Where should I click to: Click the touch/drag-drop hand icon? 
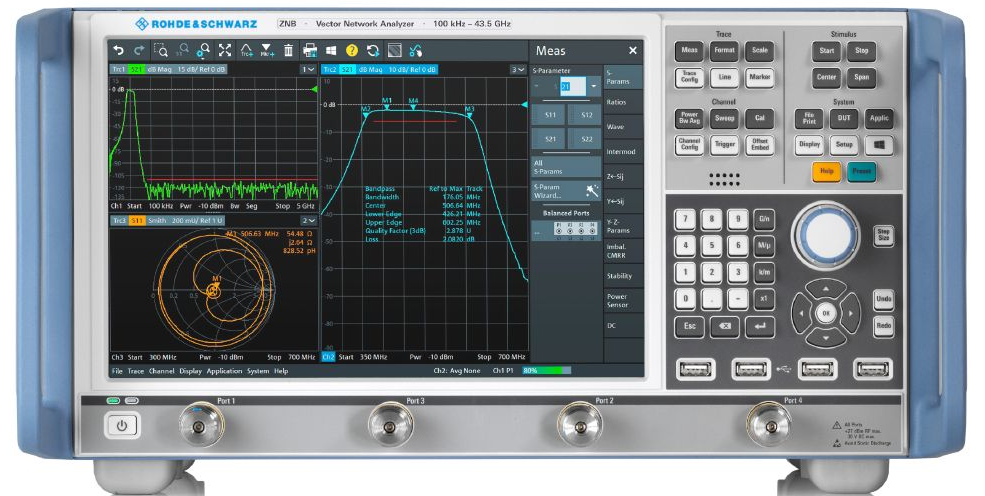415,50
